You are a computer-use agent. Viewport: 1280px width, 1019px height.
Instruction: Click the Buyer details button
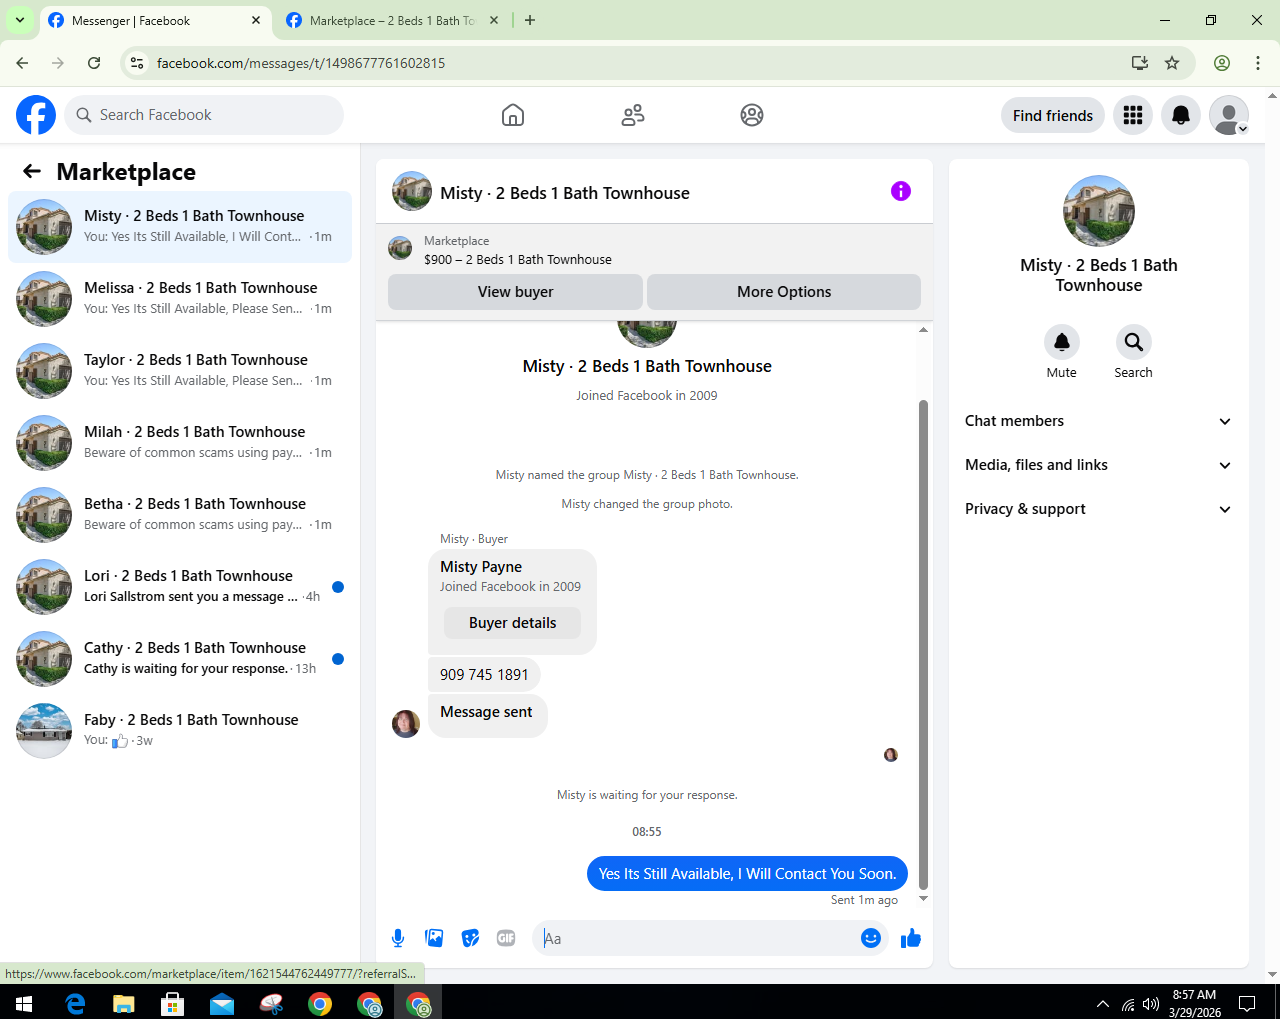coord(512,623)
